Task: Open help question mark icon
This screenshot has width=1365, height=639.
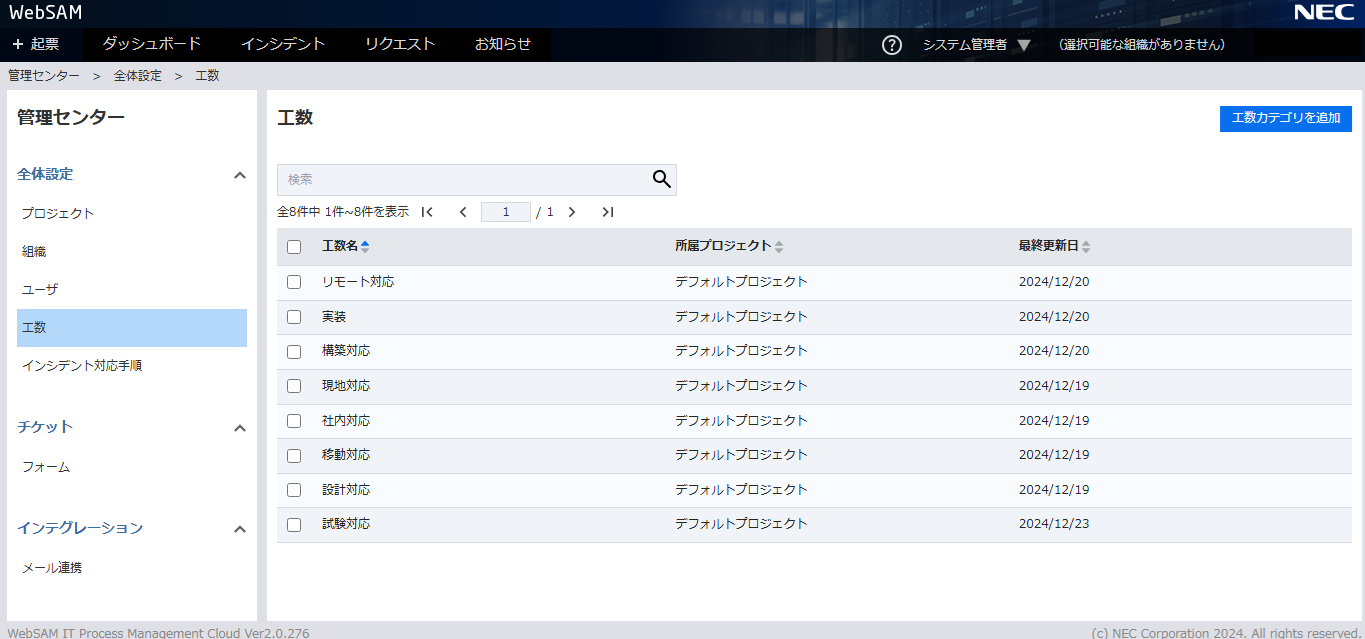Action: tap(892, 45)
